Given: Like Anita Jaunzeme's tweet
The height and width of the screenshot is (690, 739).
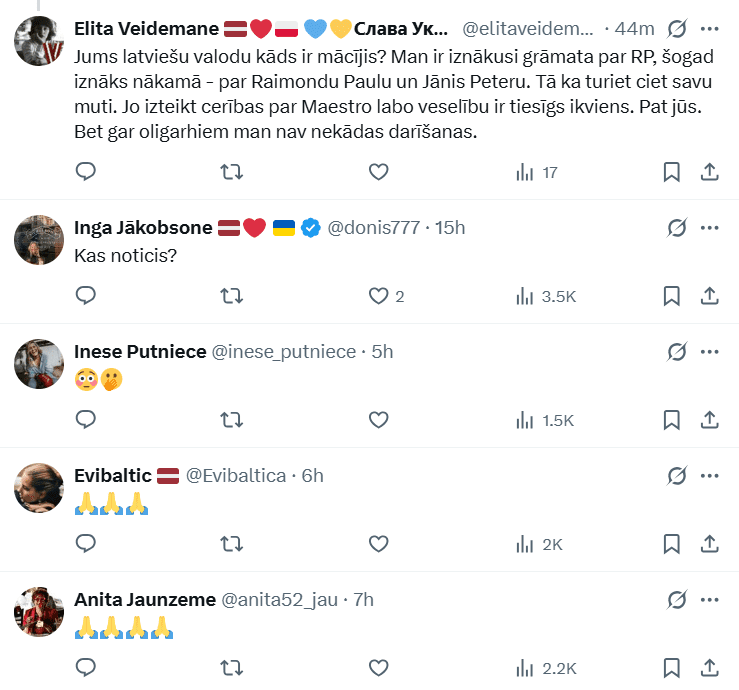Looking at the screenshot, I should point(378,667).
